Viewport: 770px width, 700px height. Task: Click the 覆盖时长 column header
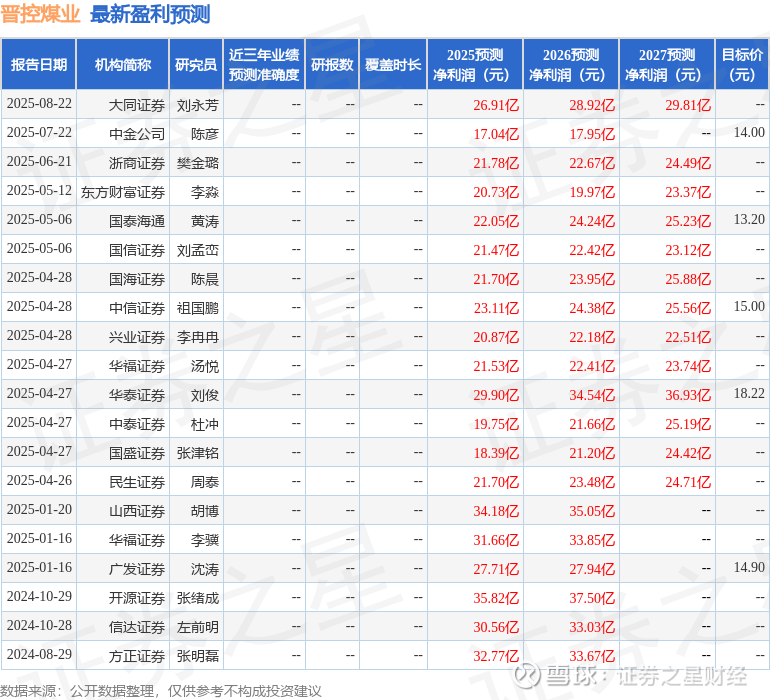point(393,65)
